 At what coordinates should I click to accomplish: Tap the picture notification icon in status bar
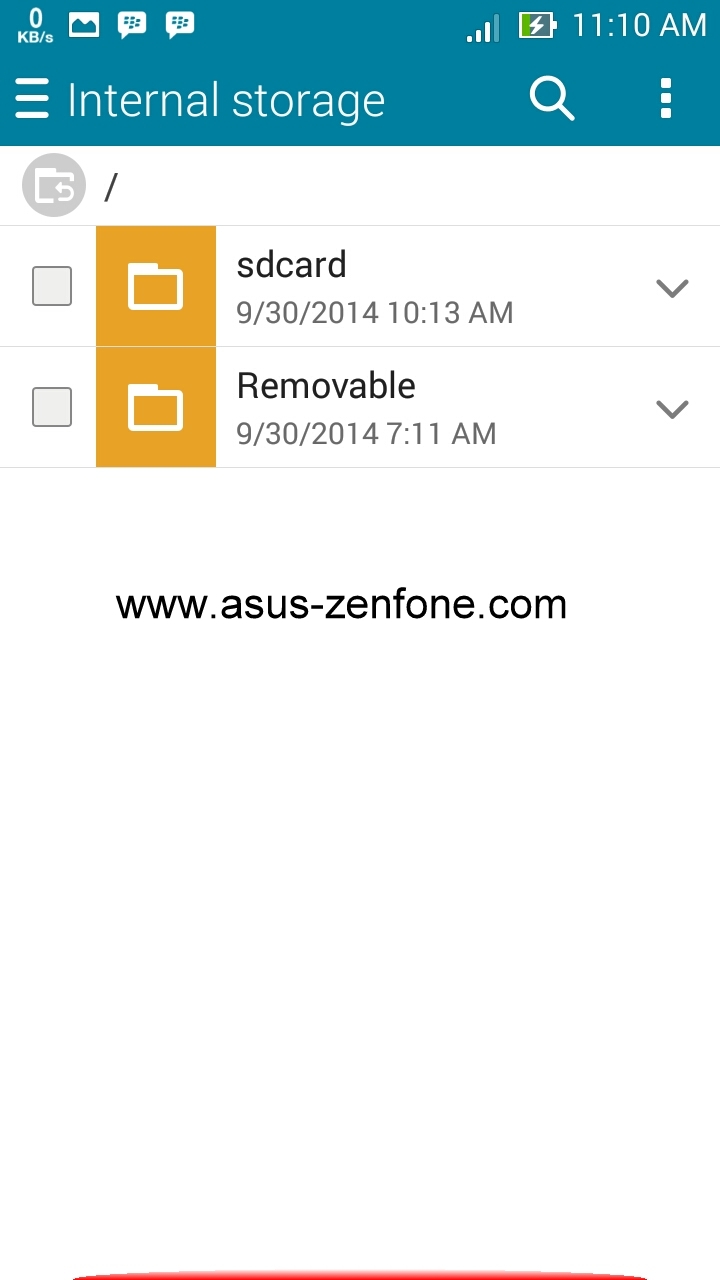[x=84, y=24]
